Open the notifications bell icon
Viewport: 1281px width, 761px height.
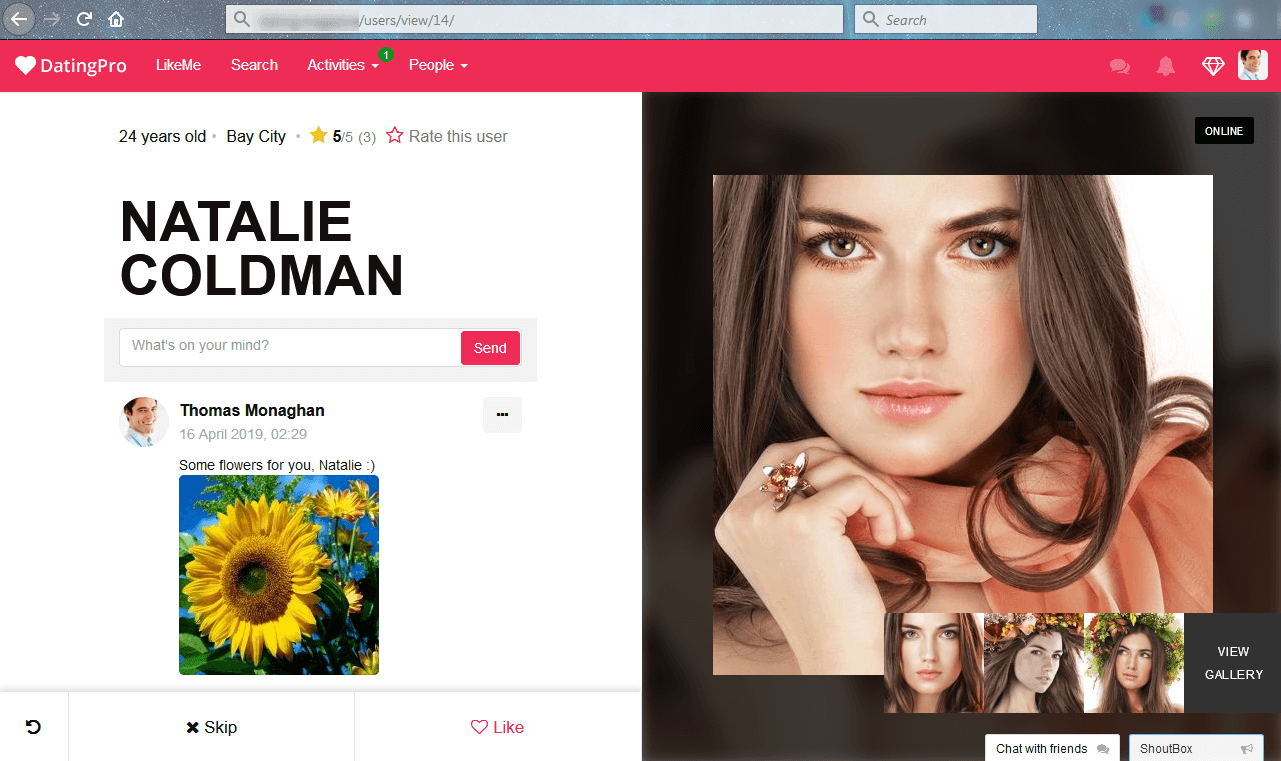[x=1166, y=66]
